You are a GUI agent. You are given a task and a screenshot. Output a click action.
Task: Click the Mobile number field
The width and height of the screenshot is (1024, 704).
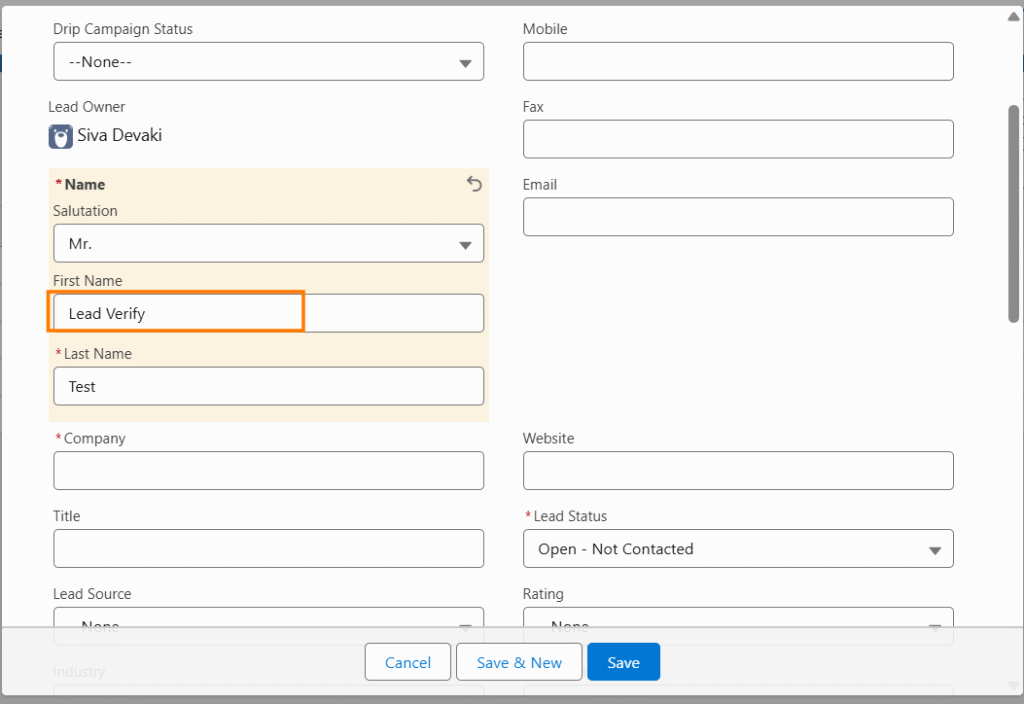click(738, 62)
